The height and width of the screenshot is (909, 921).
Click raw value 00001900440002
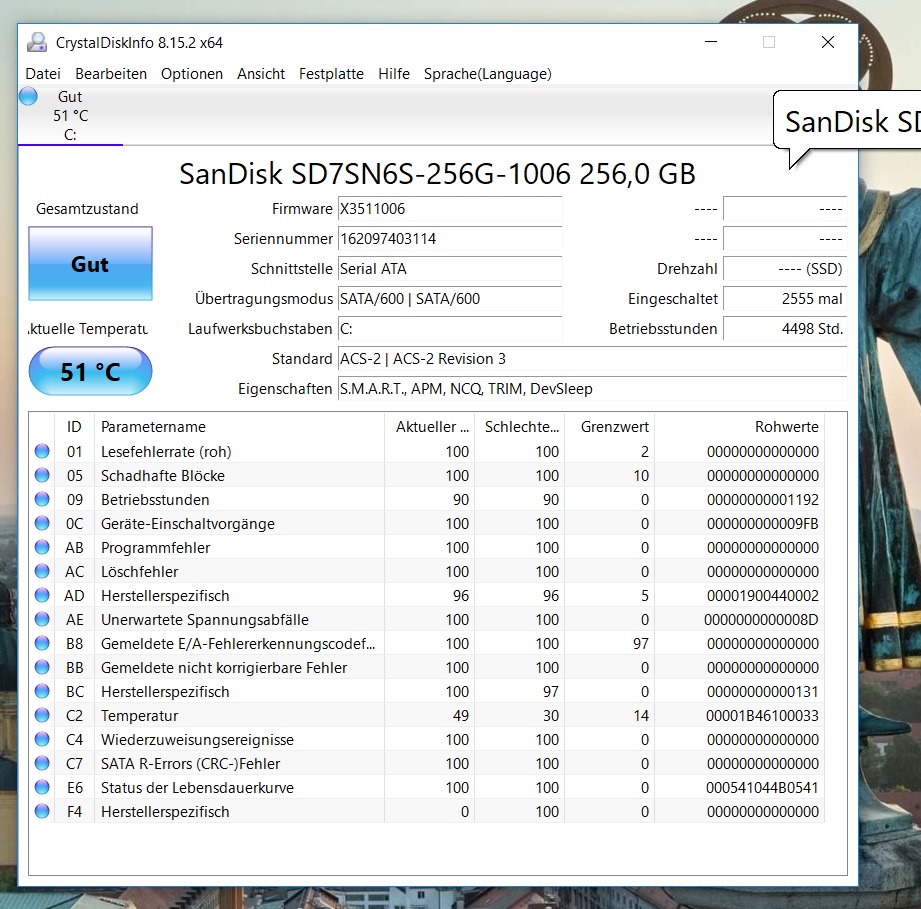(762, 595)
